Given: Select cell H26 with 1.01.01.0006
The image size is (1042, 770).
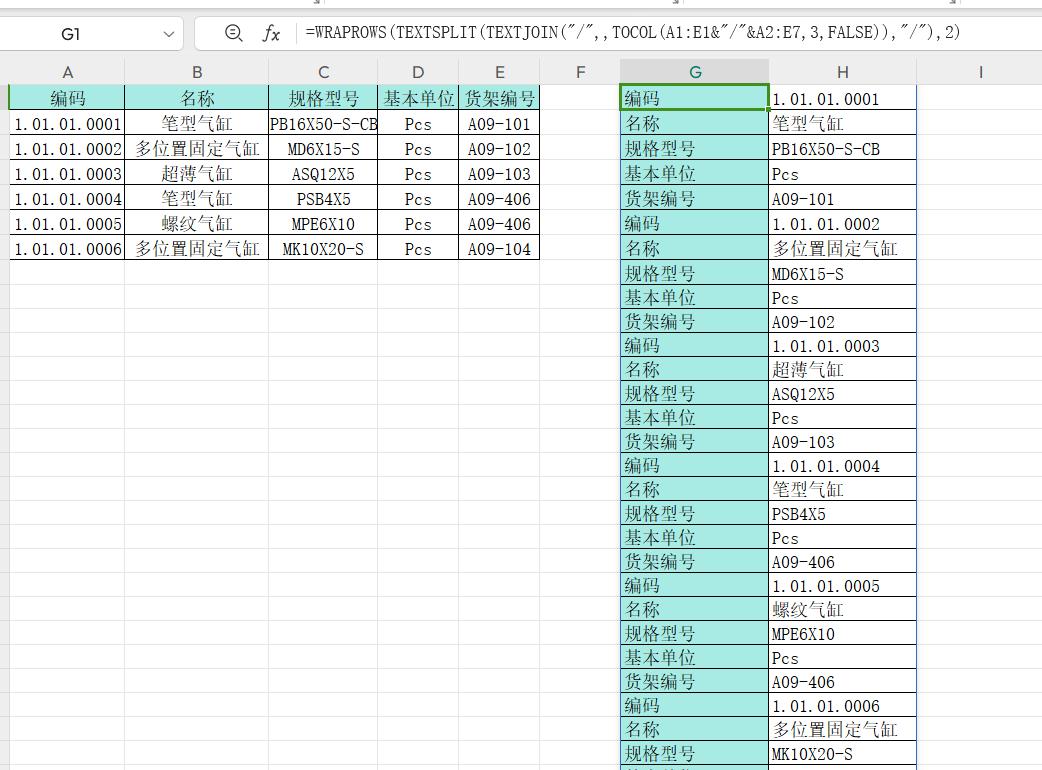Looking at the screenshot, I should [843, 706].
